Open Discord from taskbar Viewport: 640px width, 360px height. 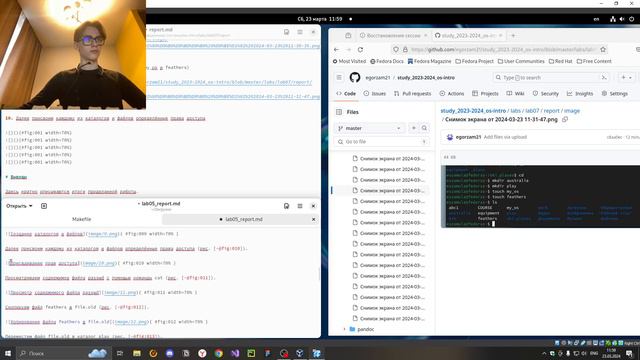click(x=170, y=353)
